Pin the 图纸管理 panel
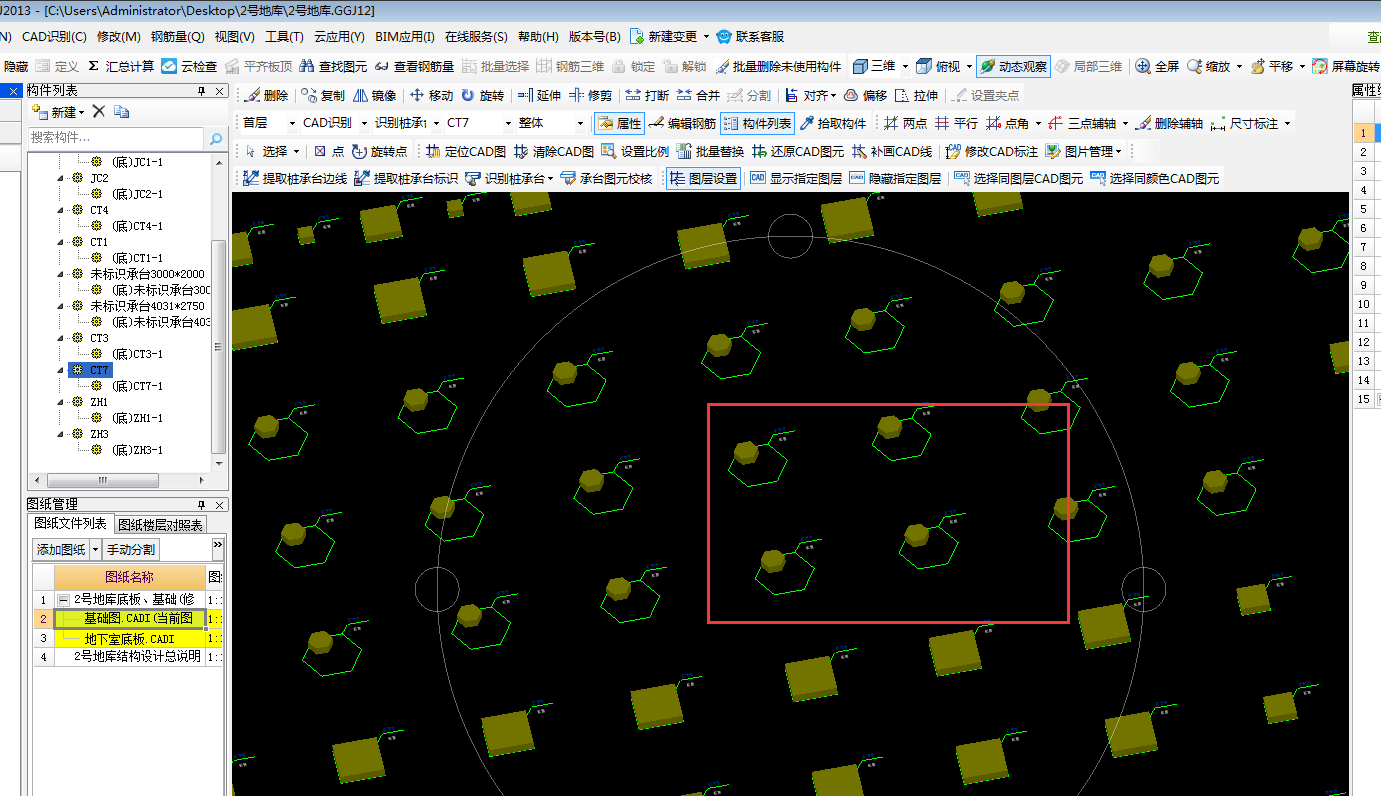The width and height of the screenshot is (1381, 796). click(x=202, y=505)
